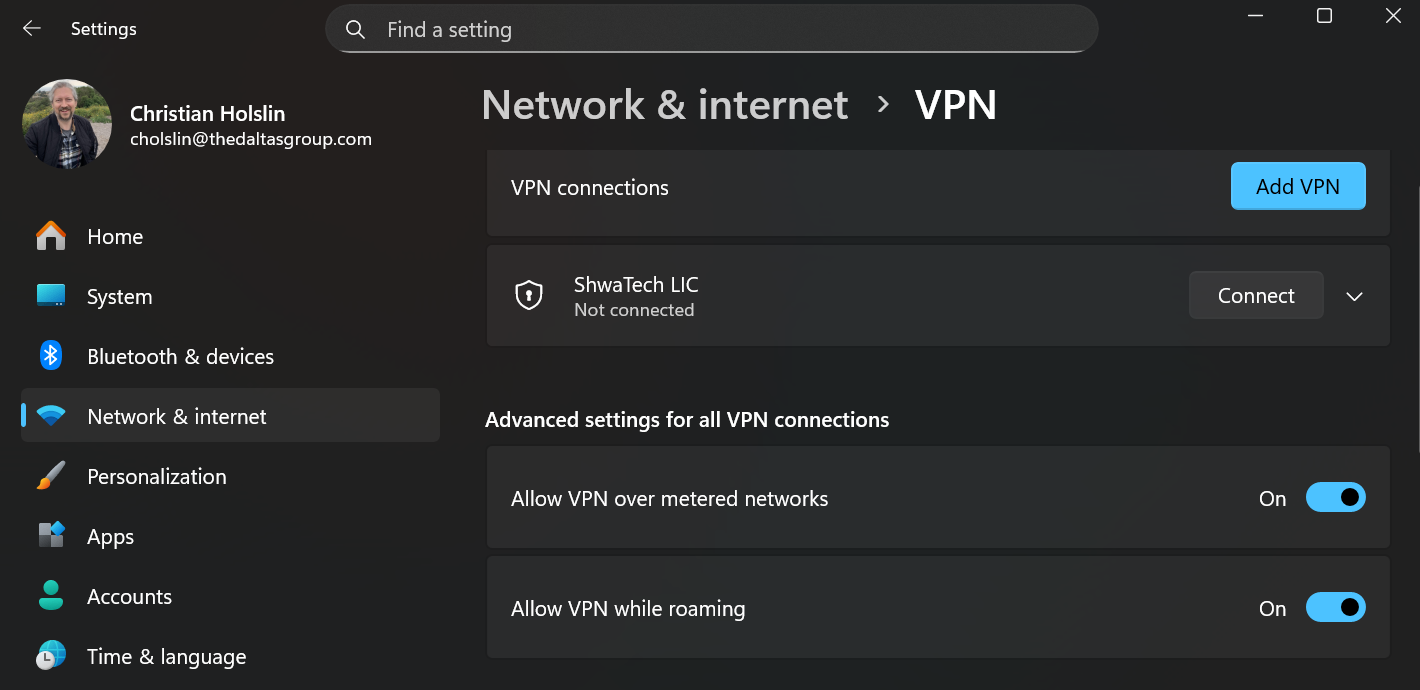Connect to the ShwaTech LIC VPN
This screenshot has height=690, width=1420.
(1256, 295)
